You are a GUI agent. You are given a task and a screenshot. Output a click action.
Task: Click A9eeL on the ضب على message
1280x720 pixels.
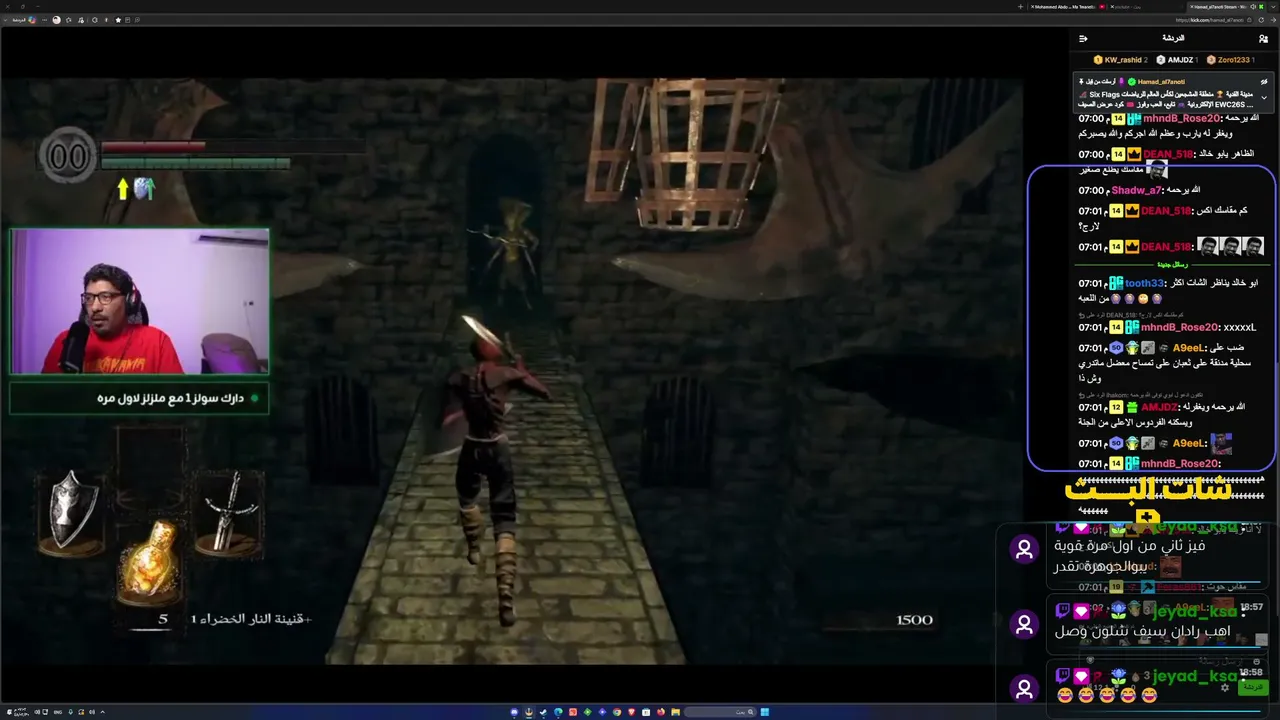(x=1189, y=348)
